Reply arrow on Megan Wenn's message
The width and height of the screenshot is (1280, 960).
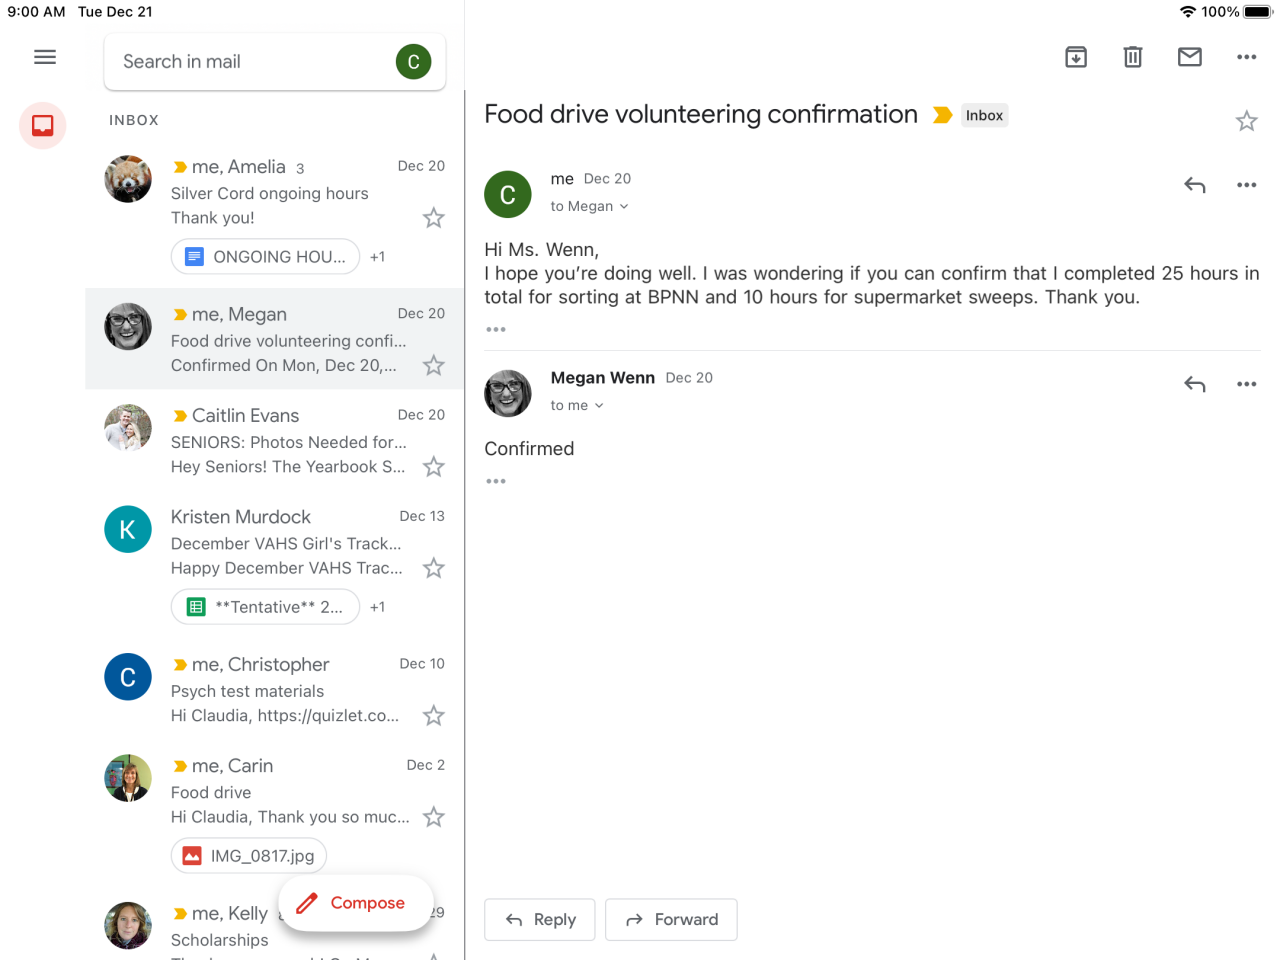1195,384
